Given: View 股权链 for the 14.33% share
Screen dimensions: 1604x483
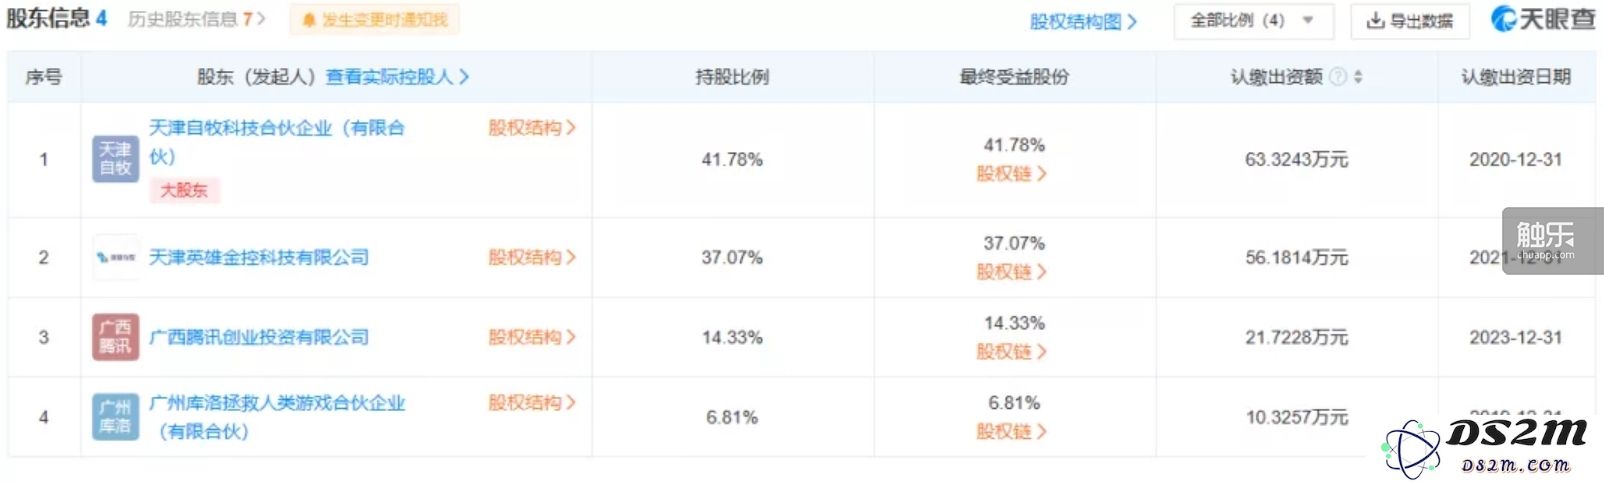Looking at the screenshot, I should click(x=1011, y=352).
